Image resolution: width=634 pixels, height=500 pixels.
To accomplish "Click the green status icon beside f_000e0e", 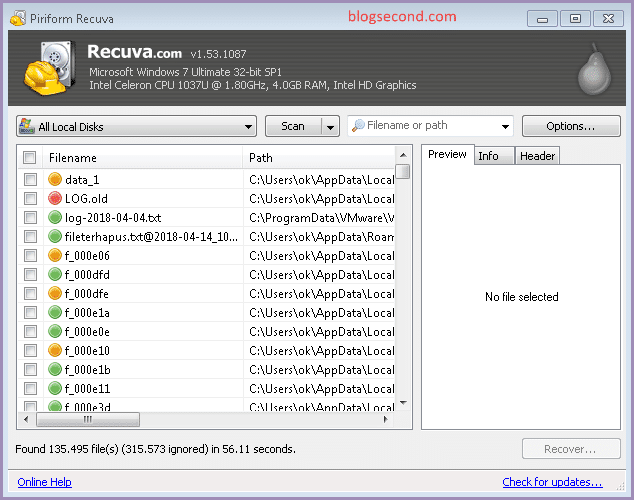I will point(55,331).
